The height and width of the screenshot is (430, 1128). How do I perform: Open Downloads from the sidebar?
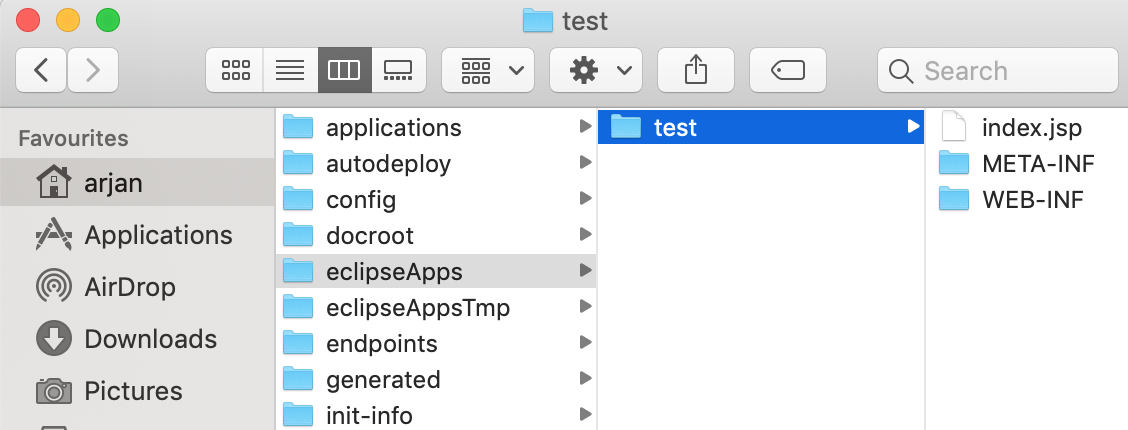coord(150,339)
